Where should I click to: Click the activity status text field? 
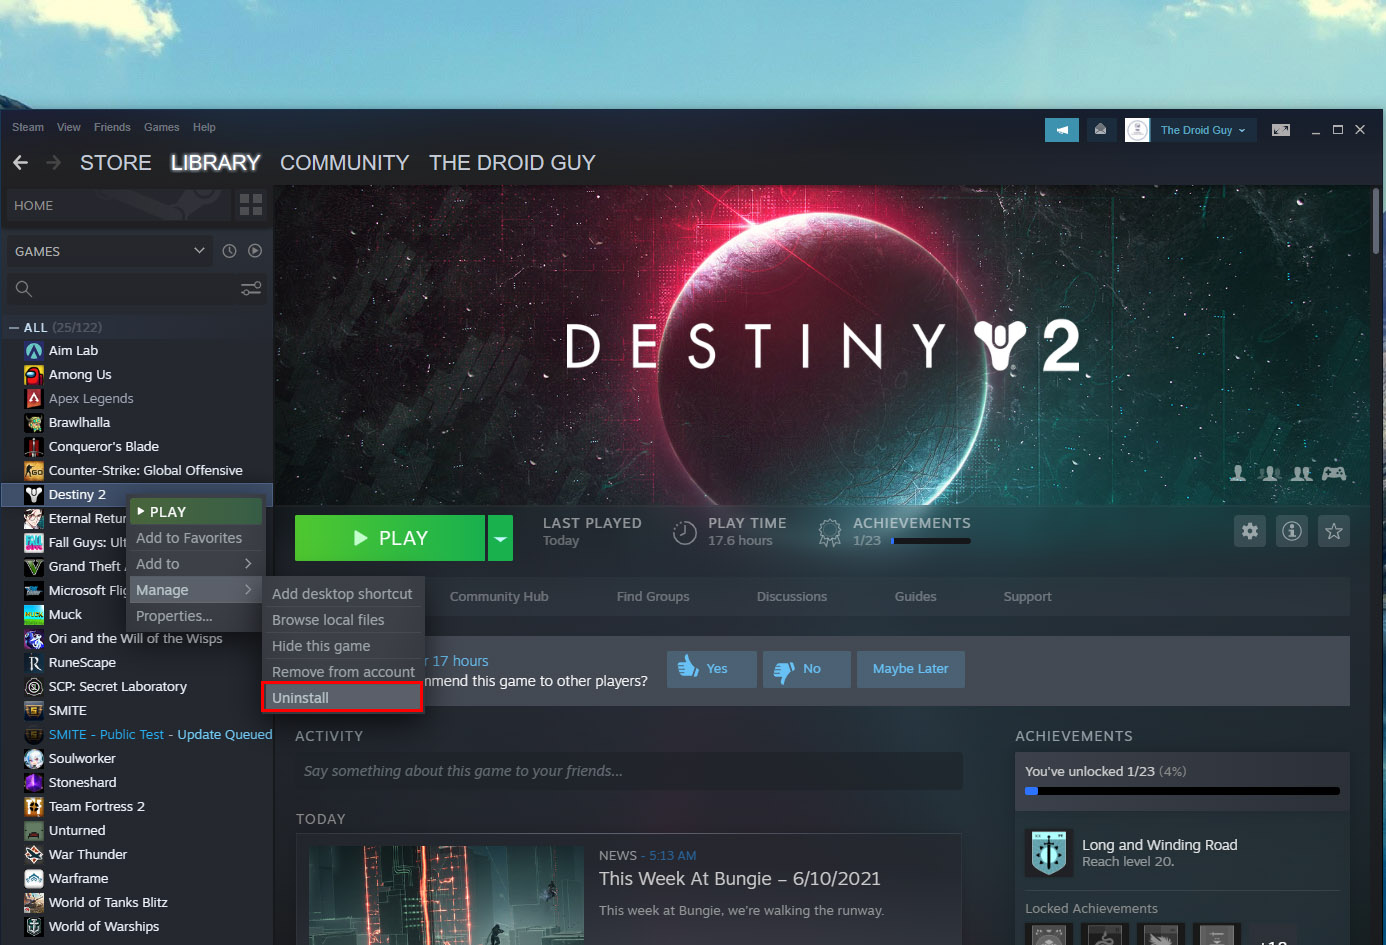click(628, 771)
